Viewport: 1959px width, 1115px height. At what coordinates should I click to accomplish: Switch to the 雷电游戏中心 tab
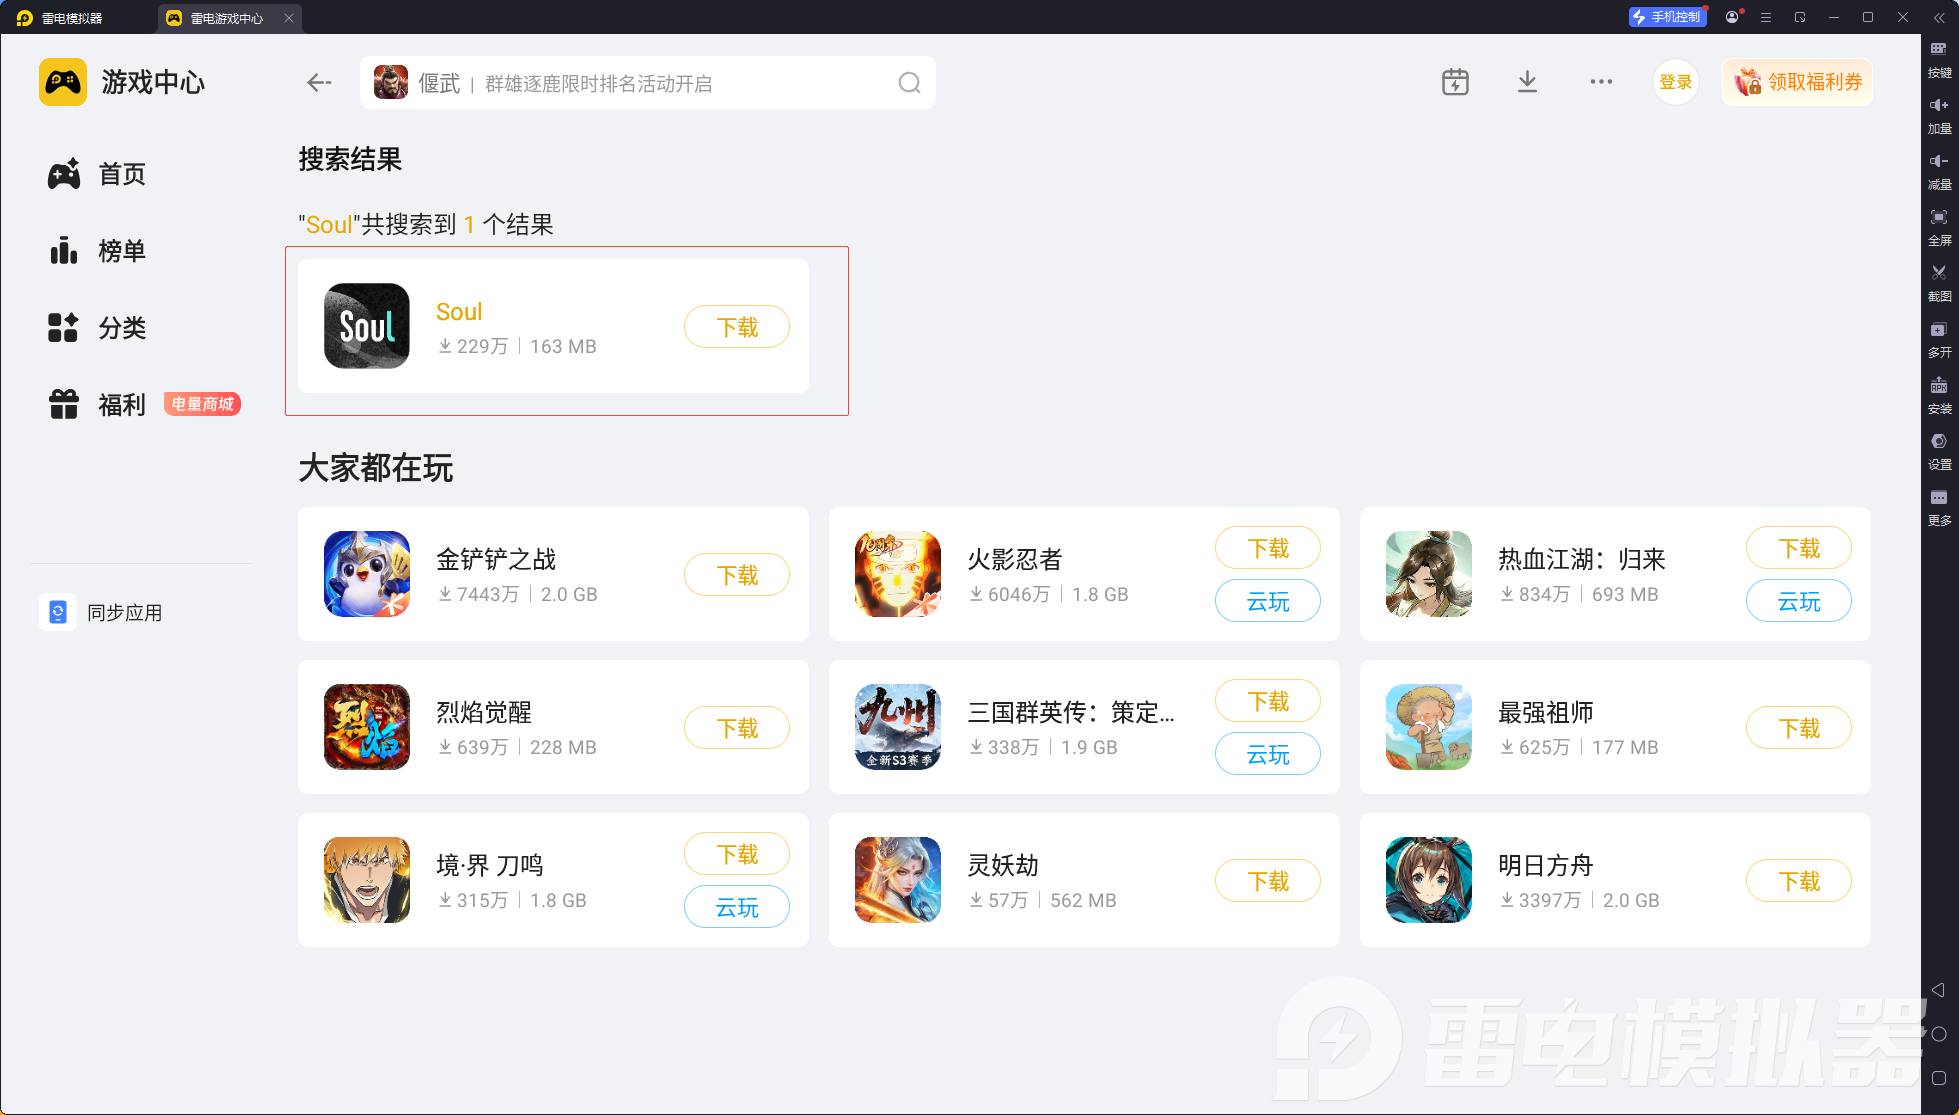pyautogui.click(x=227, y=18)
